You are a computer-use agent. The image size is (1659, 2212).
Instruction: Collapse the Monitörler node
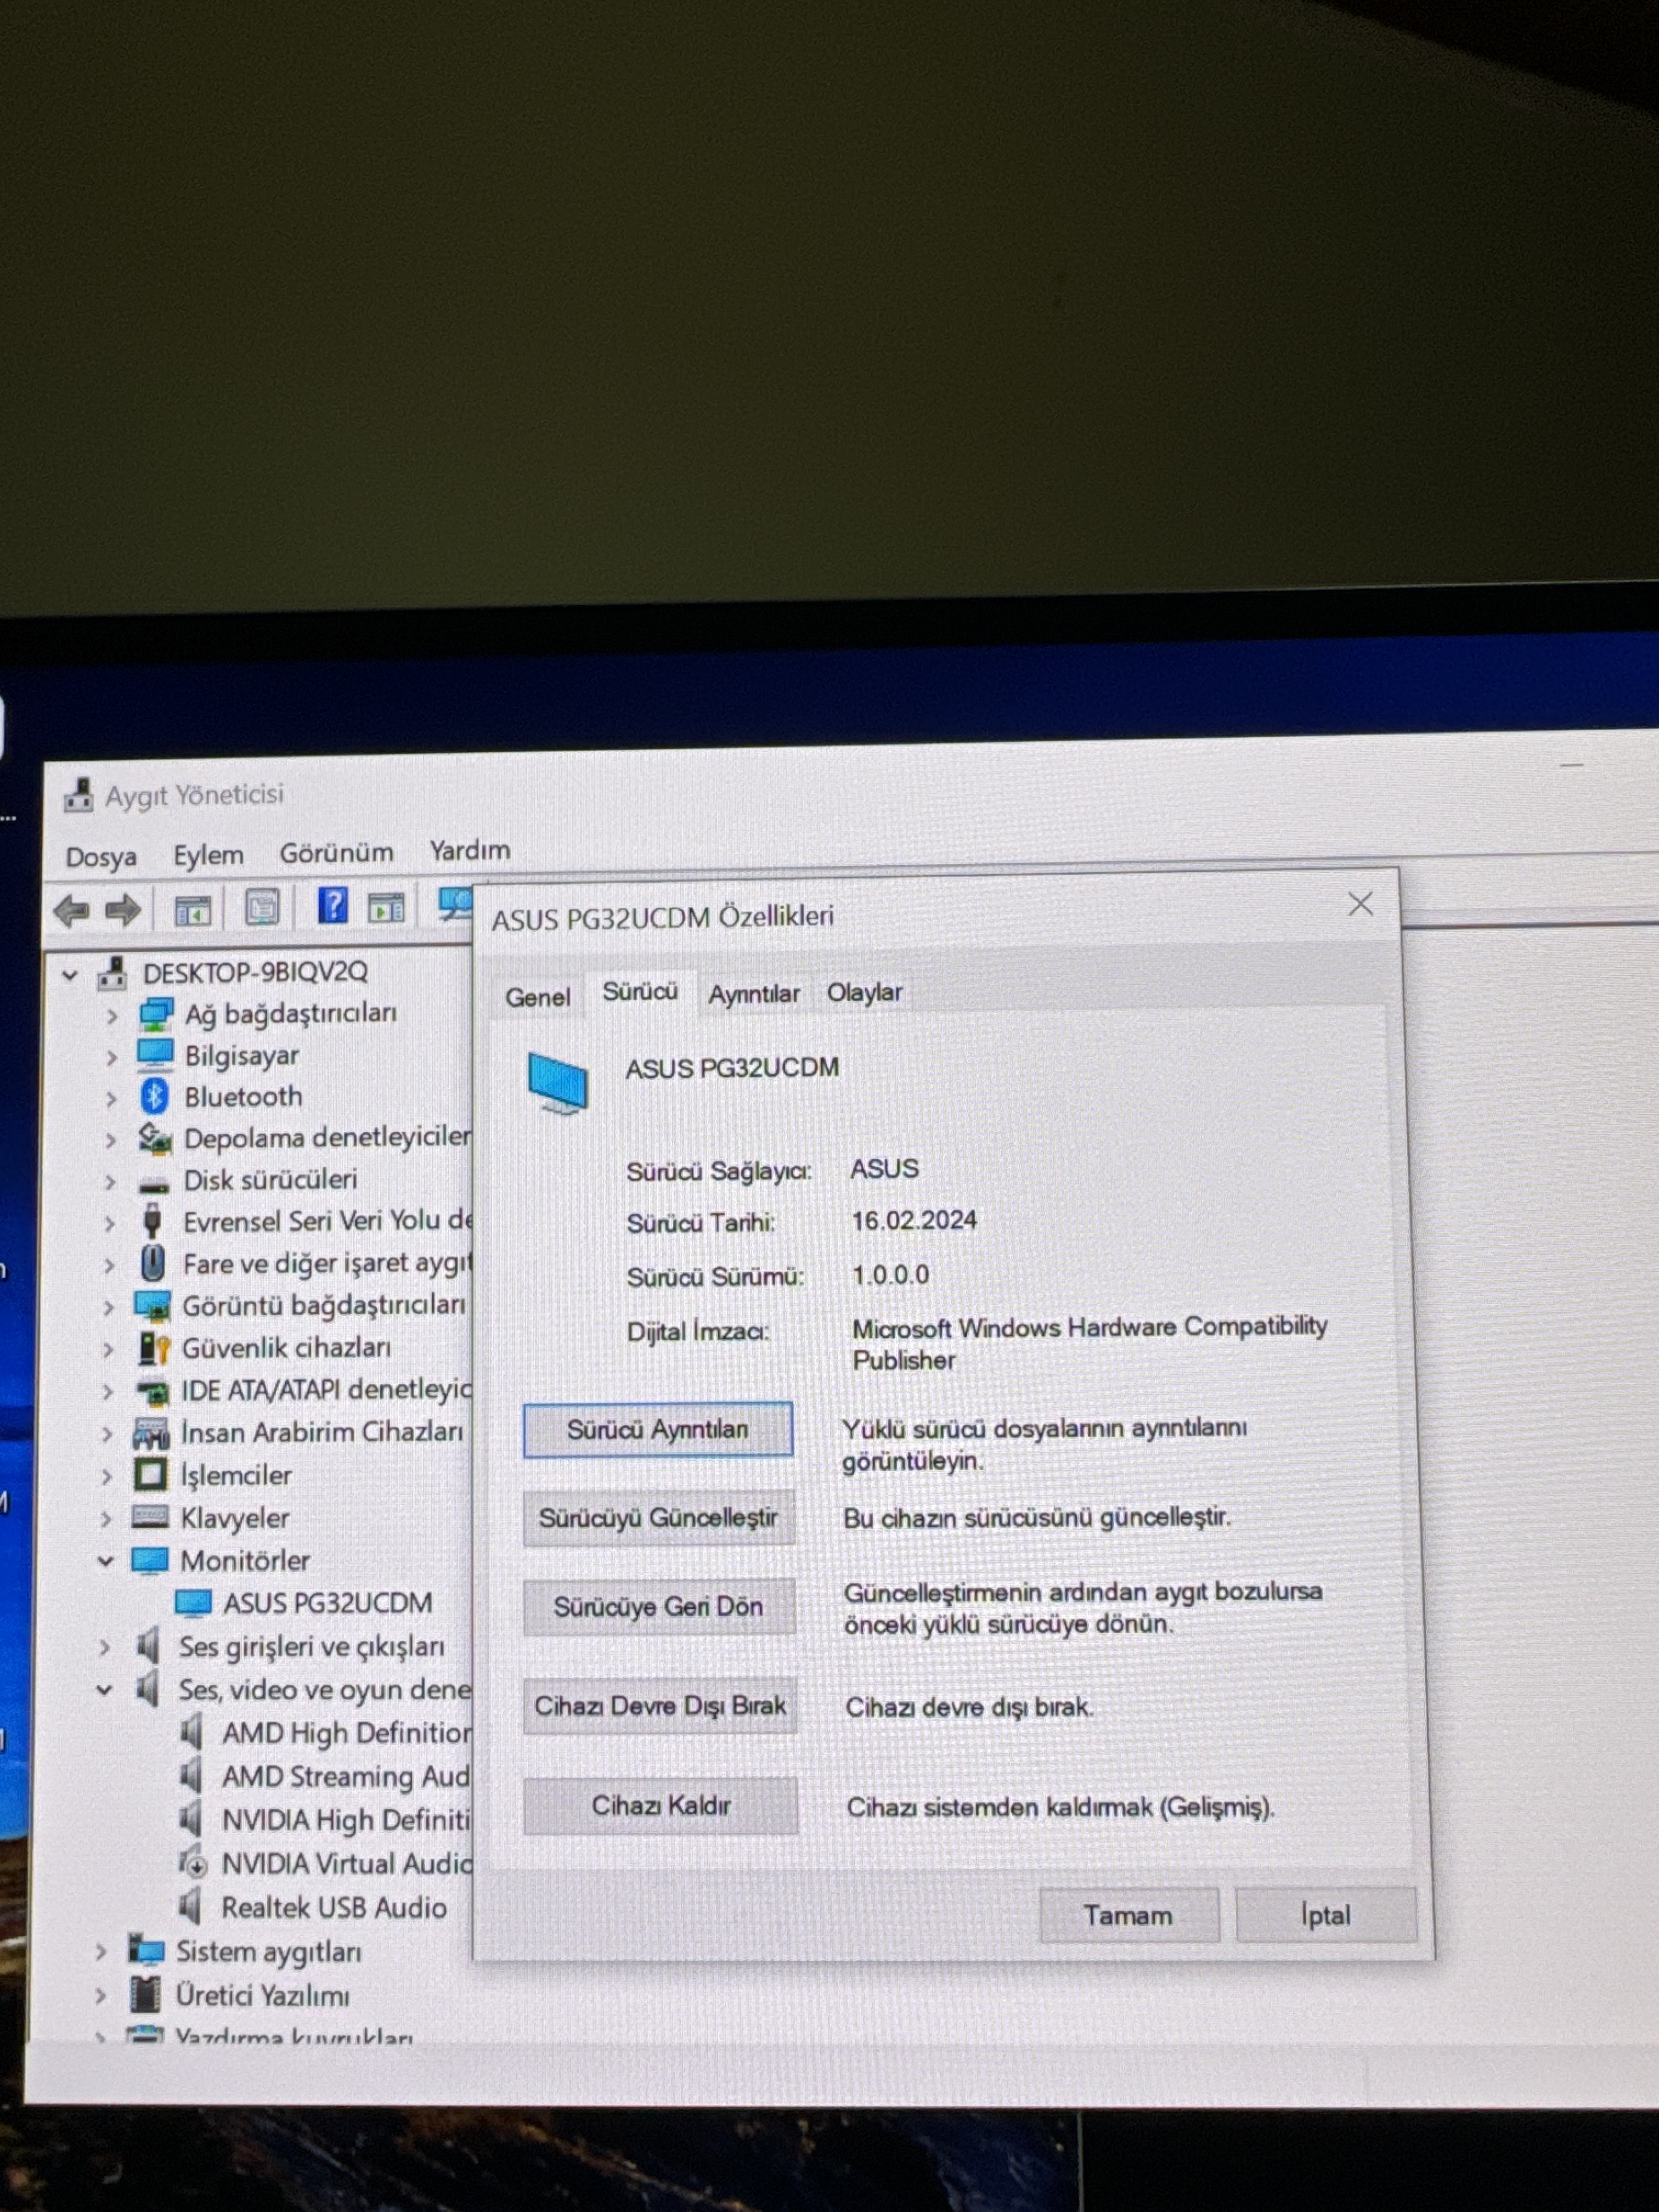point(105,1561)
